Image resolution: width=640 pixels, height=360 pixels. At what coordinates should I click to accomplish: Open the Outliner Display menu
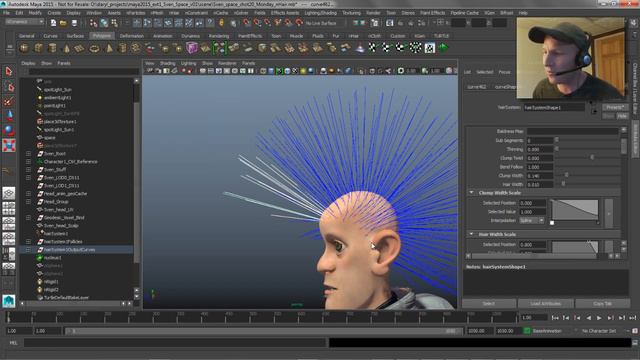[x=28, y=63]
